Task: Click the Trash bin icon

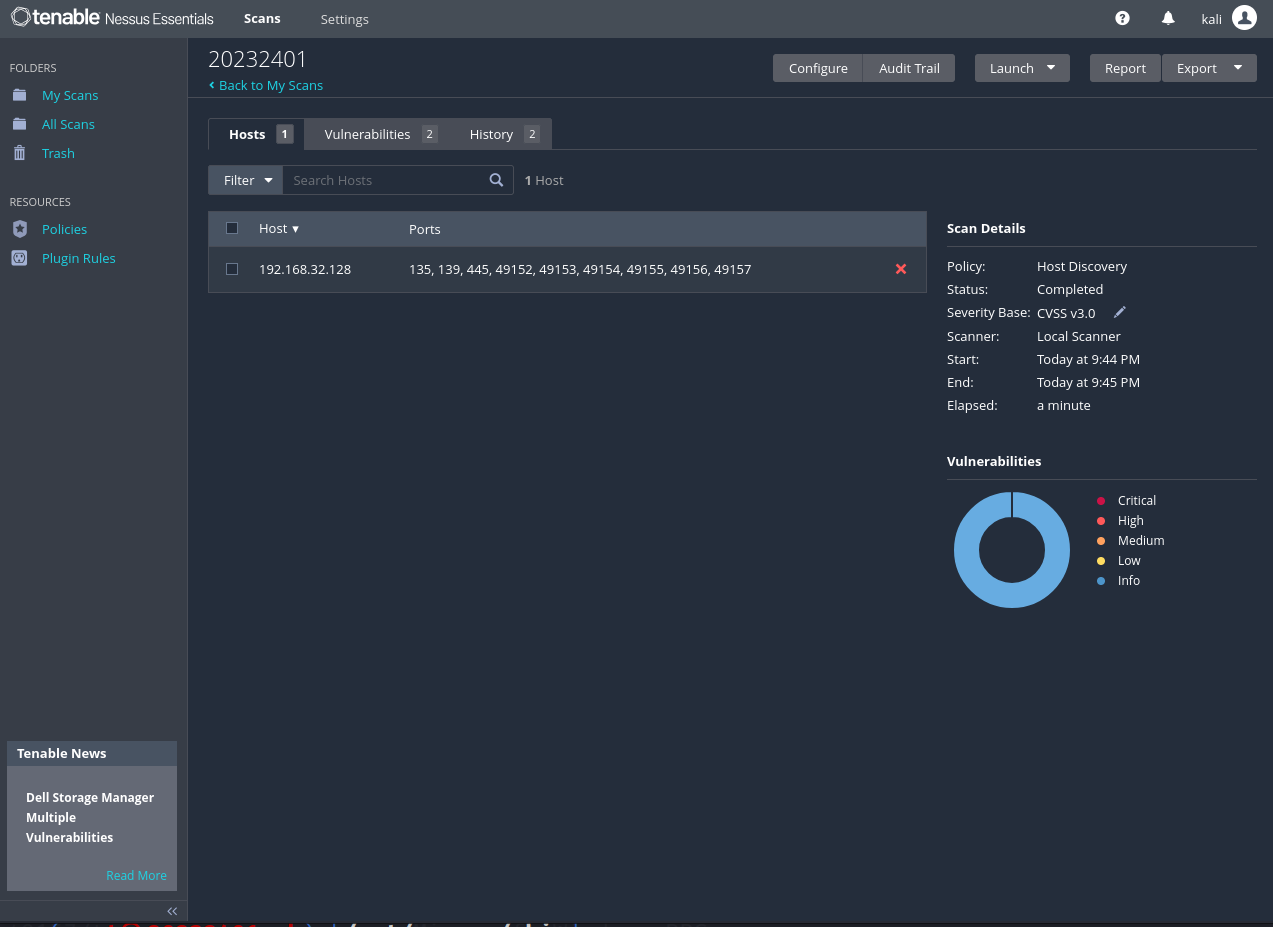Action: point(19,153)
